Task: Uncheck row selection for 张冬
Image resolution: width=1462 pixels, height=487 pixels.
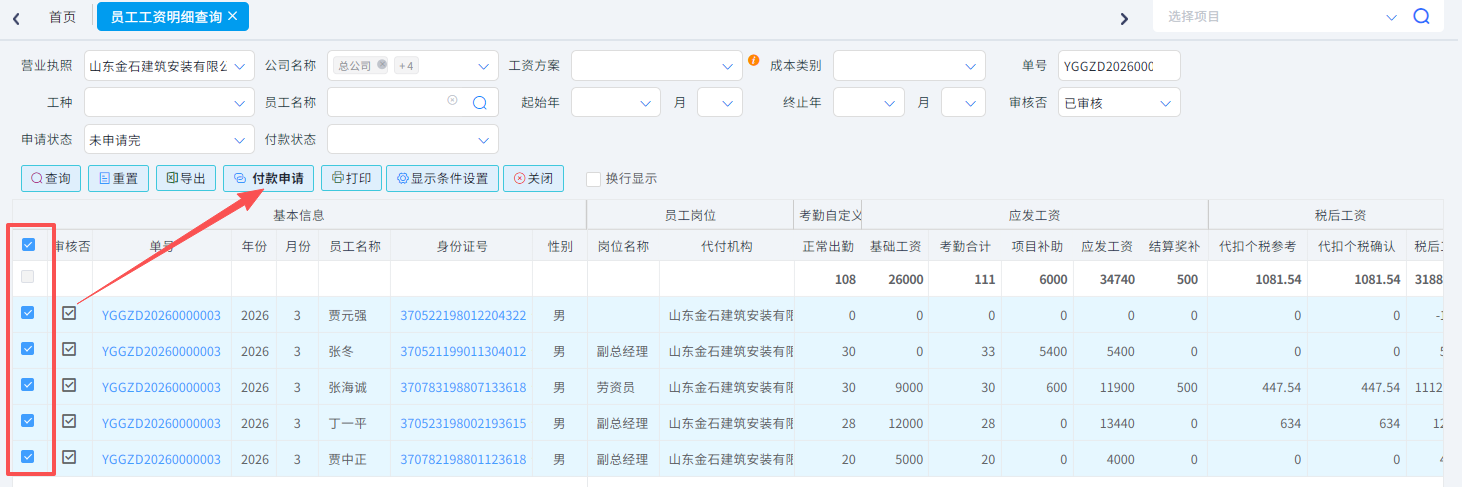Action: click(x=28, y=349)
